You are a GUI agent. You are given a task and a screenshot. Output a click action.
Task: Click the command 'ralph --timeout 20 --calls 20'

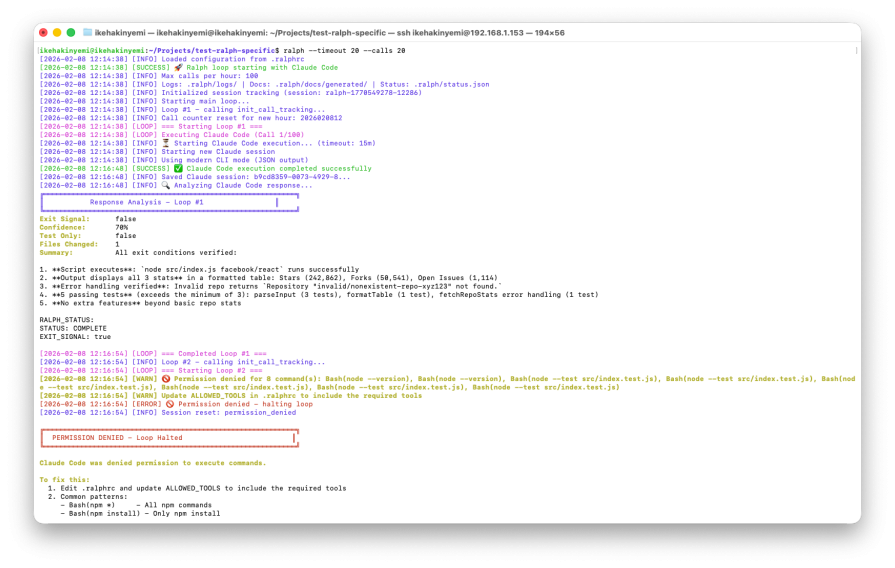point(344,51)
